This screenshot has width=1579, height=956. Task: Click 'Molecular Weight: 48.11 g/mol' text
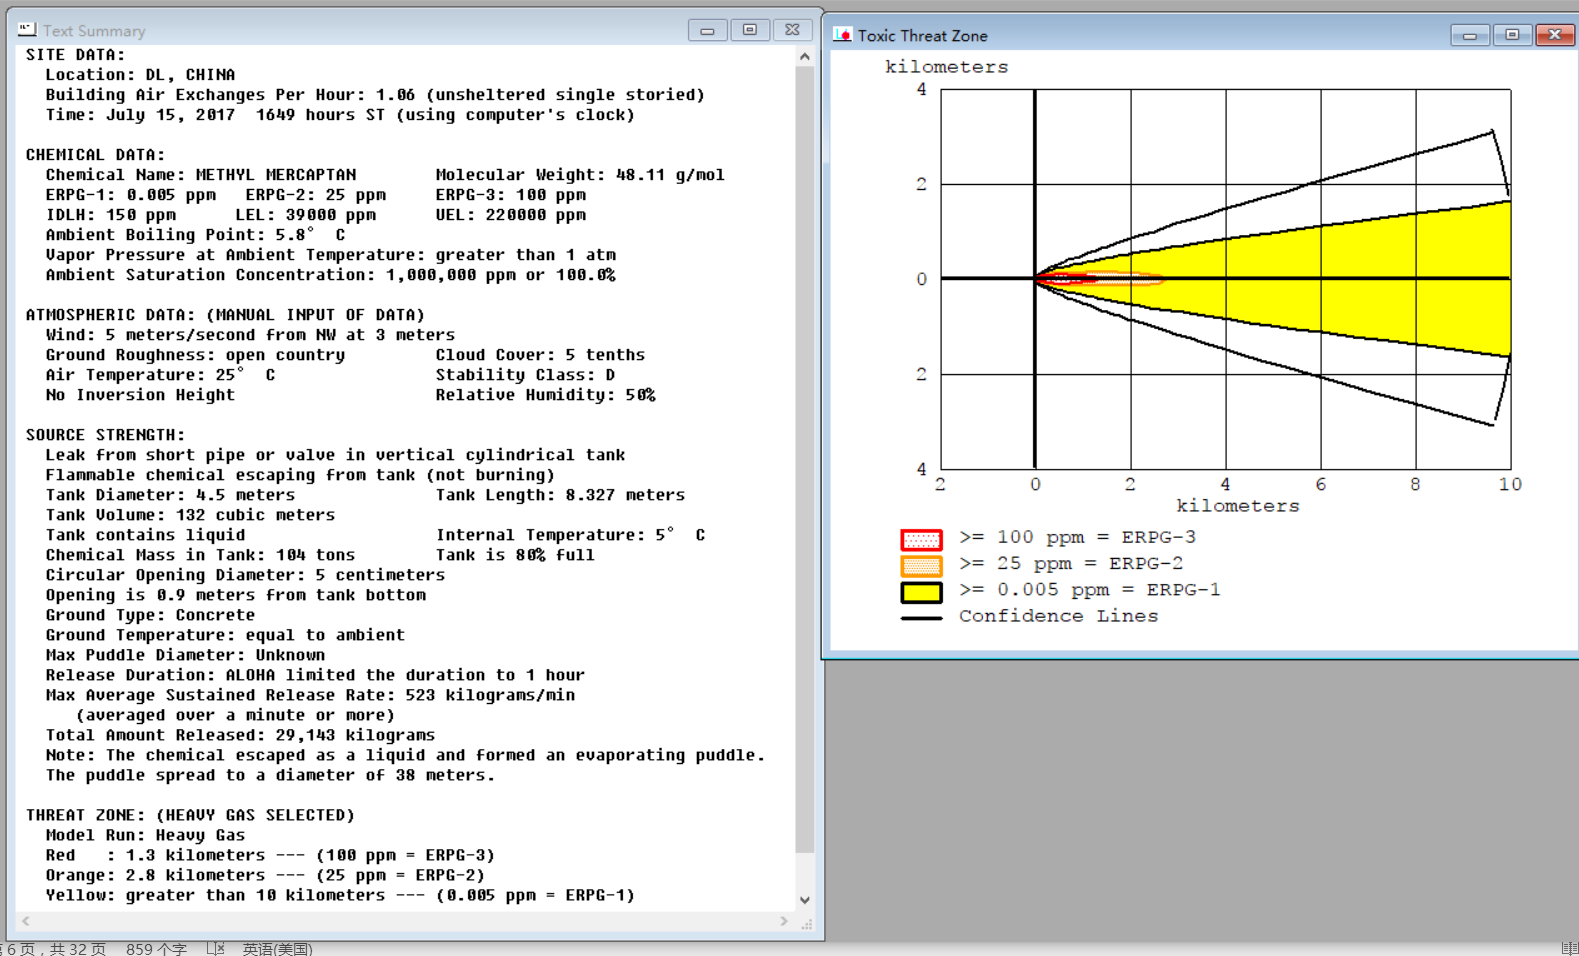[580, 175]
